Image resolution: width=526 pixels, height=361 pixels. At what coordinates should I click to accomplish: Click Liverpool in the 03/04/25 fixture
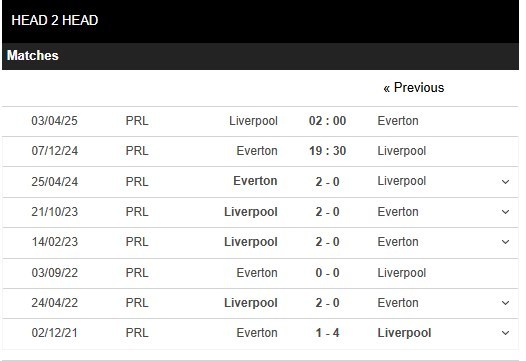(x=253, y=121)
